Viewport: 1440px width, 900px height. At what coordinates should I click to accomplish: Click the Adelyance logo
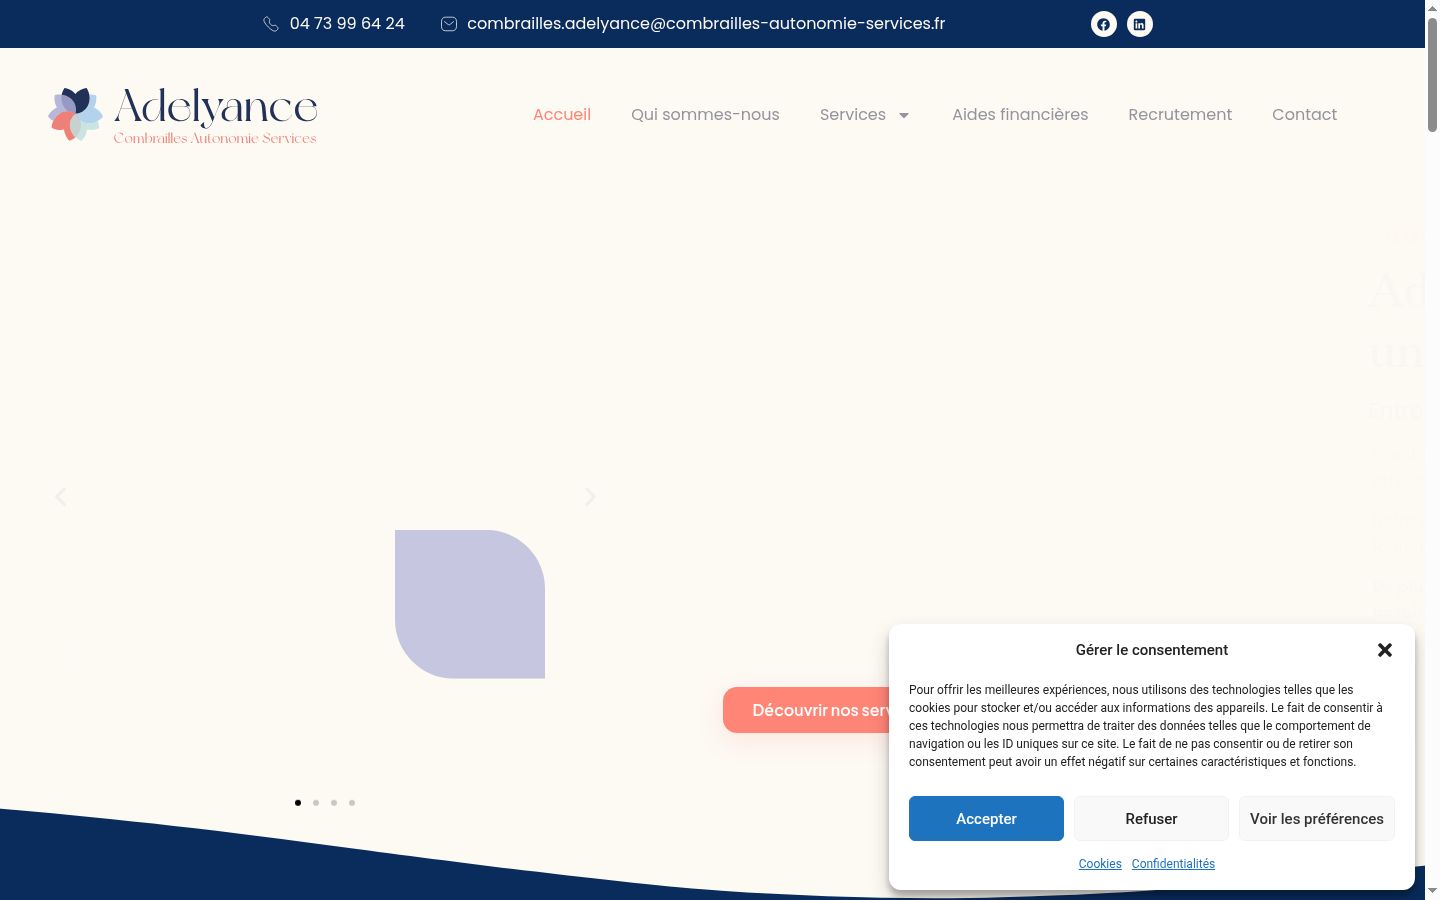coord(183,115)
